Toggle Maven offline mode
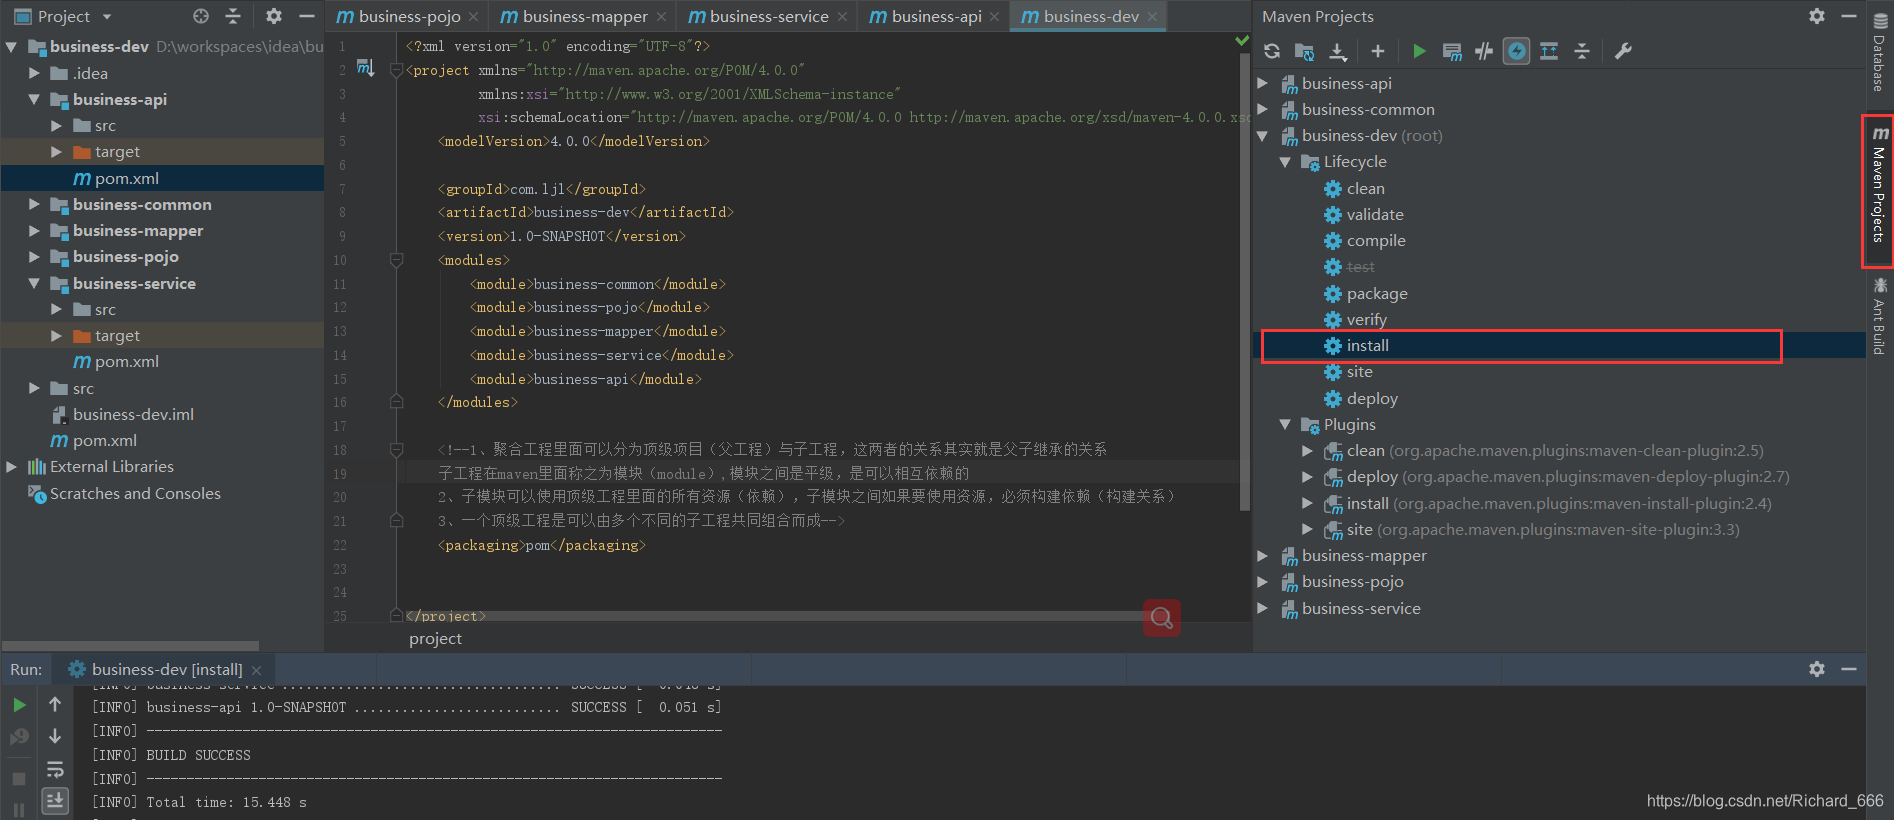 pyautogui.click(x=1484, y=51)
